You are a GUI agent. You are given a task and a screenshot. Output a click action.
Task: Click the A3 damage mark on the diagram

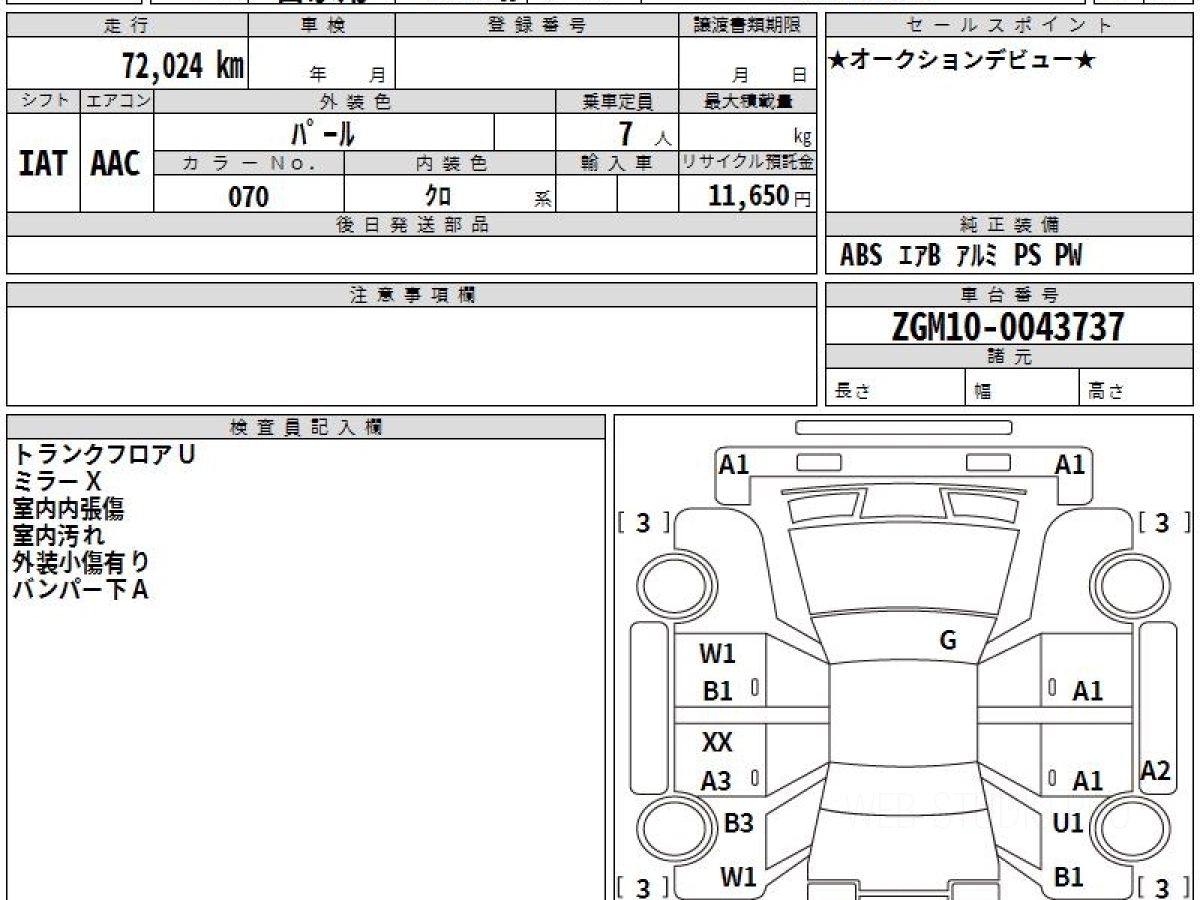[x=716, y=782]
